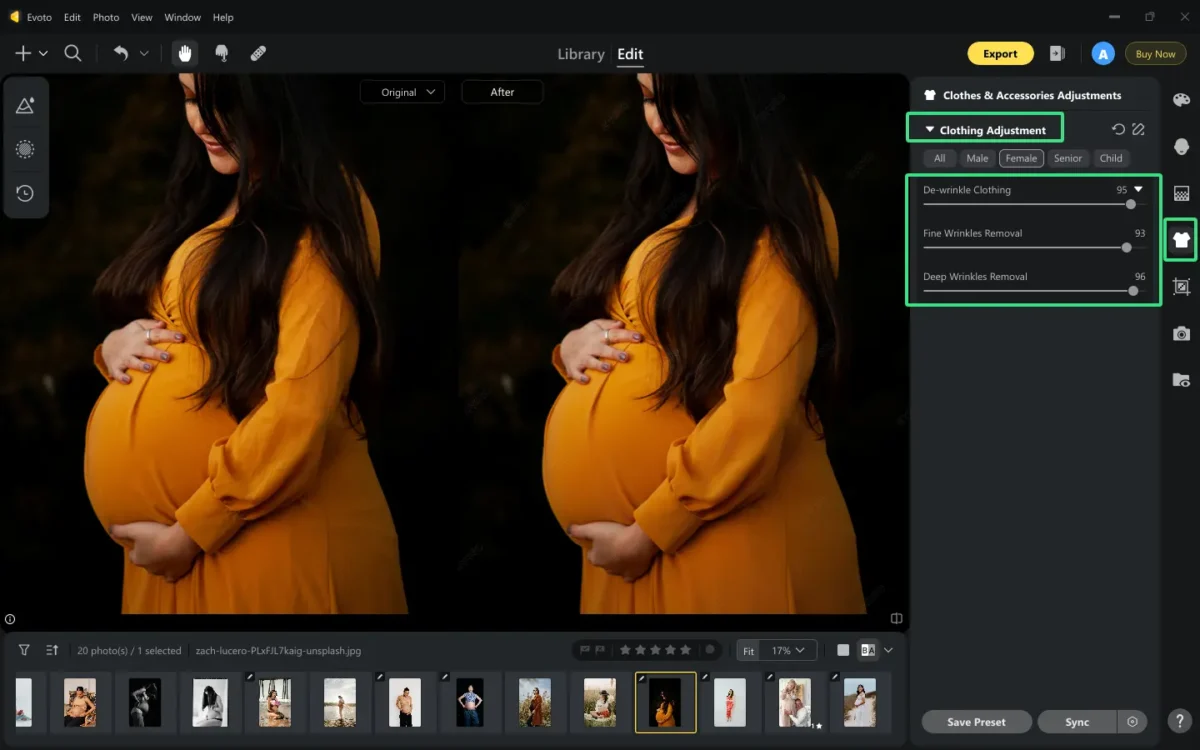Viewport: 1200px width, 750px height.
Task: Select the bandage healing tool
Action: 258,54
